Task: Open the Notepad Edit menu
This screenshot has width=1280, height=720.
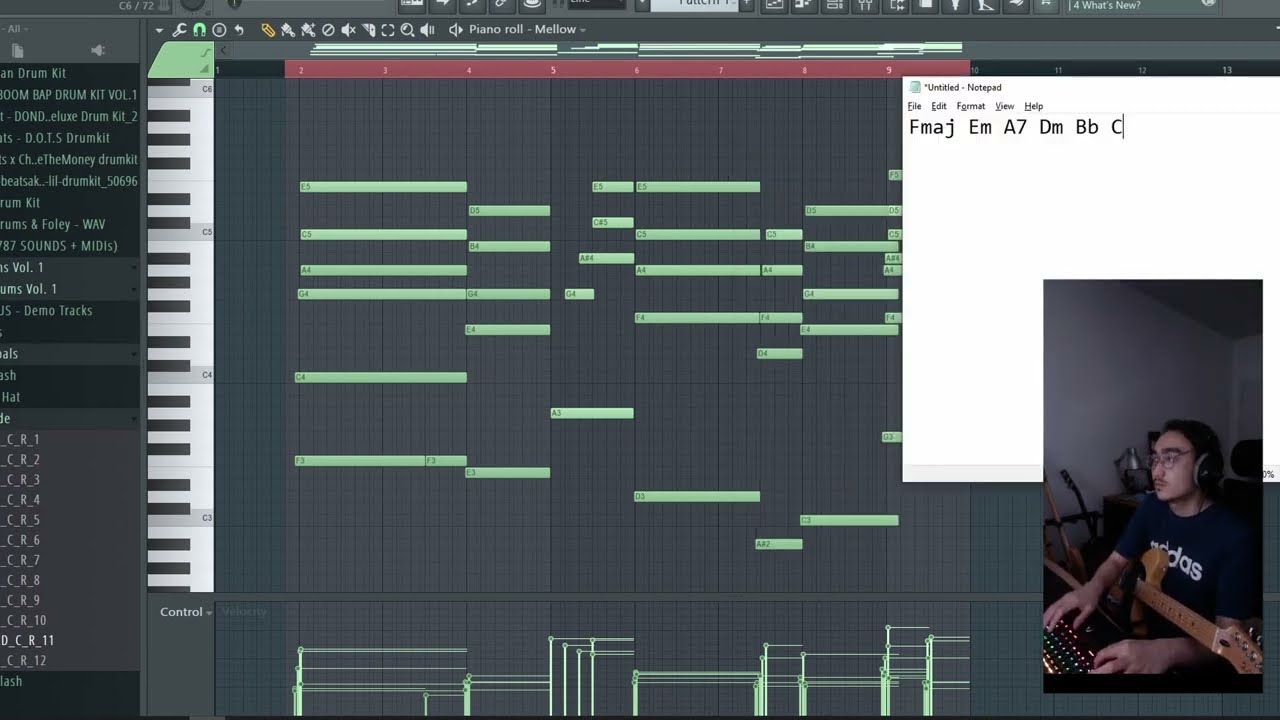Action: coord(939,106)
